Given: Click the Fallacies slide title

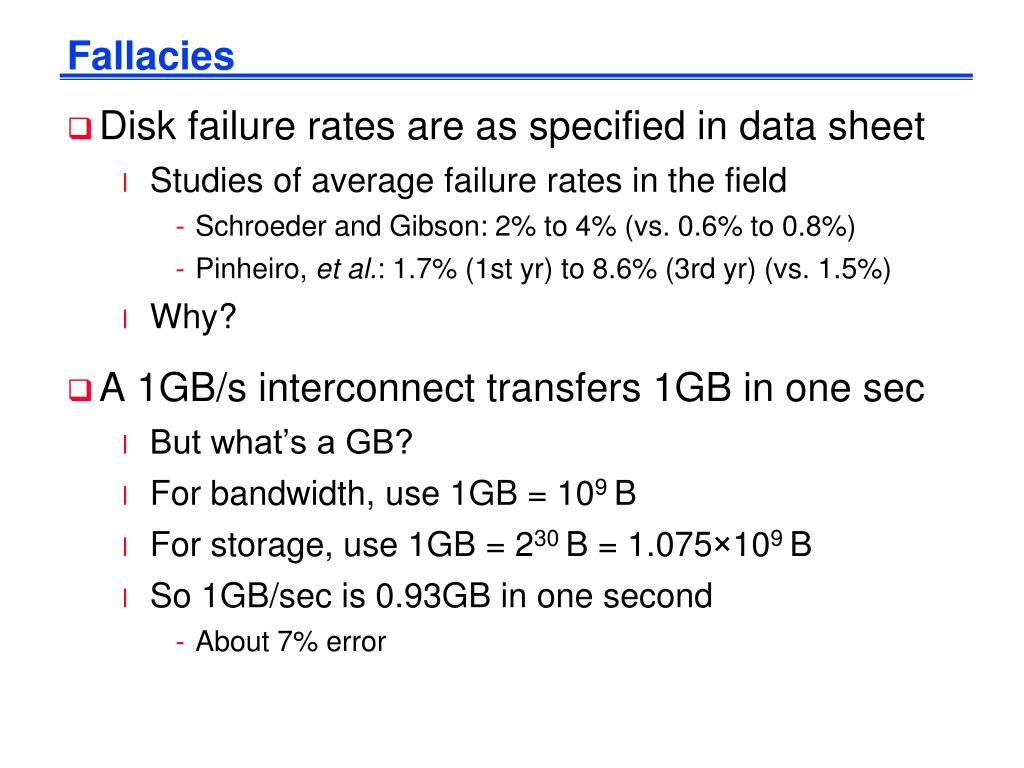Looking at the screenshot, I should coord(151,56).
